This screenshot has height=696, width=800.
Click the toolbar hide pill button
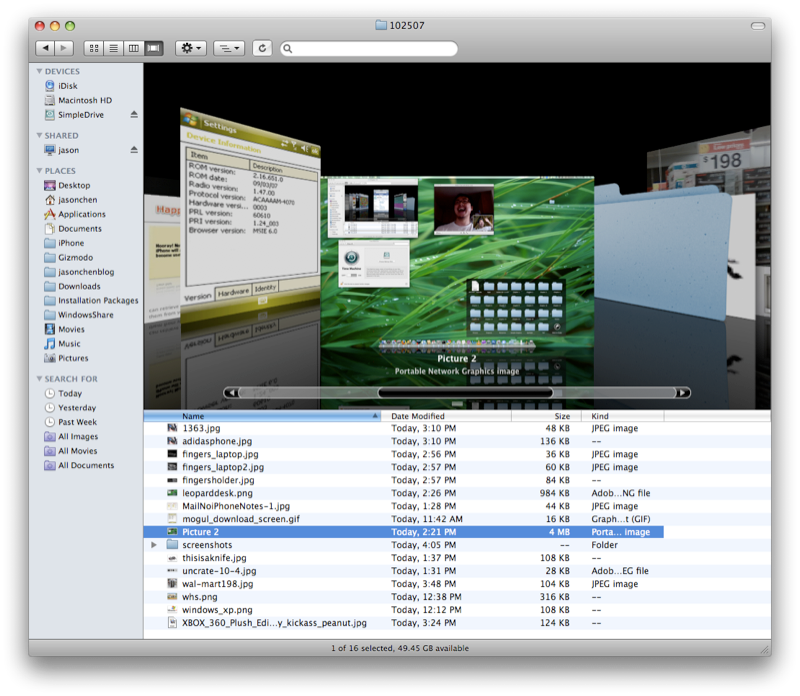(x=758, y=26)
